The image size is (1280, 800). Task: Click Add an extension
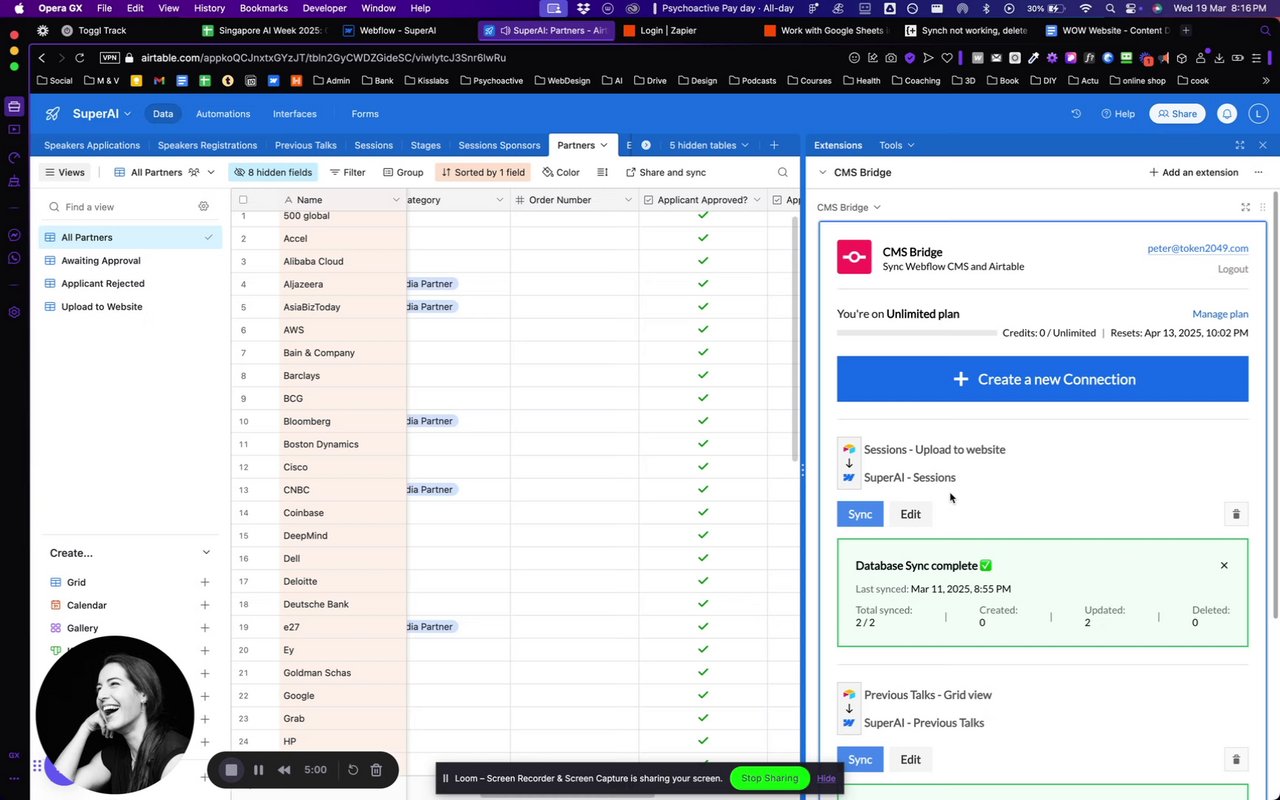click(x=1193, y=172)
